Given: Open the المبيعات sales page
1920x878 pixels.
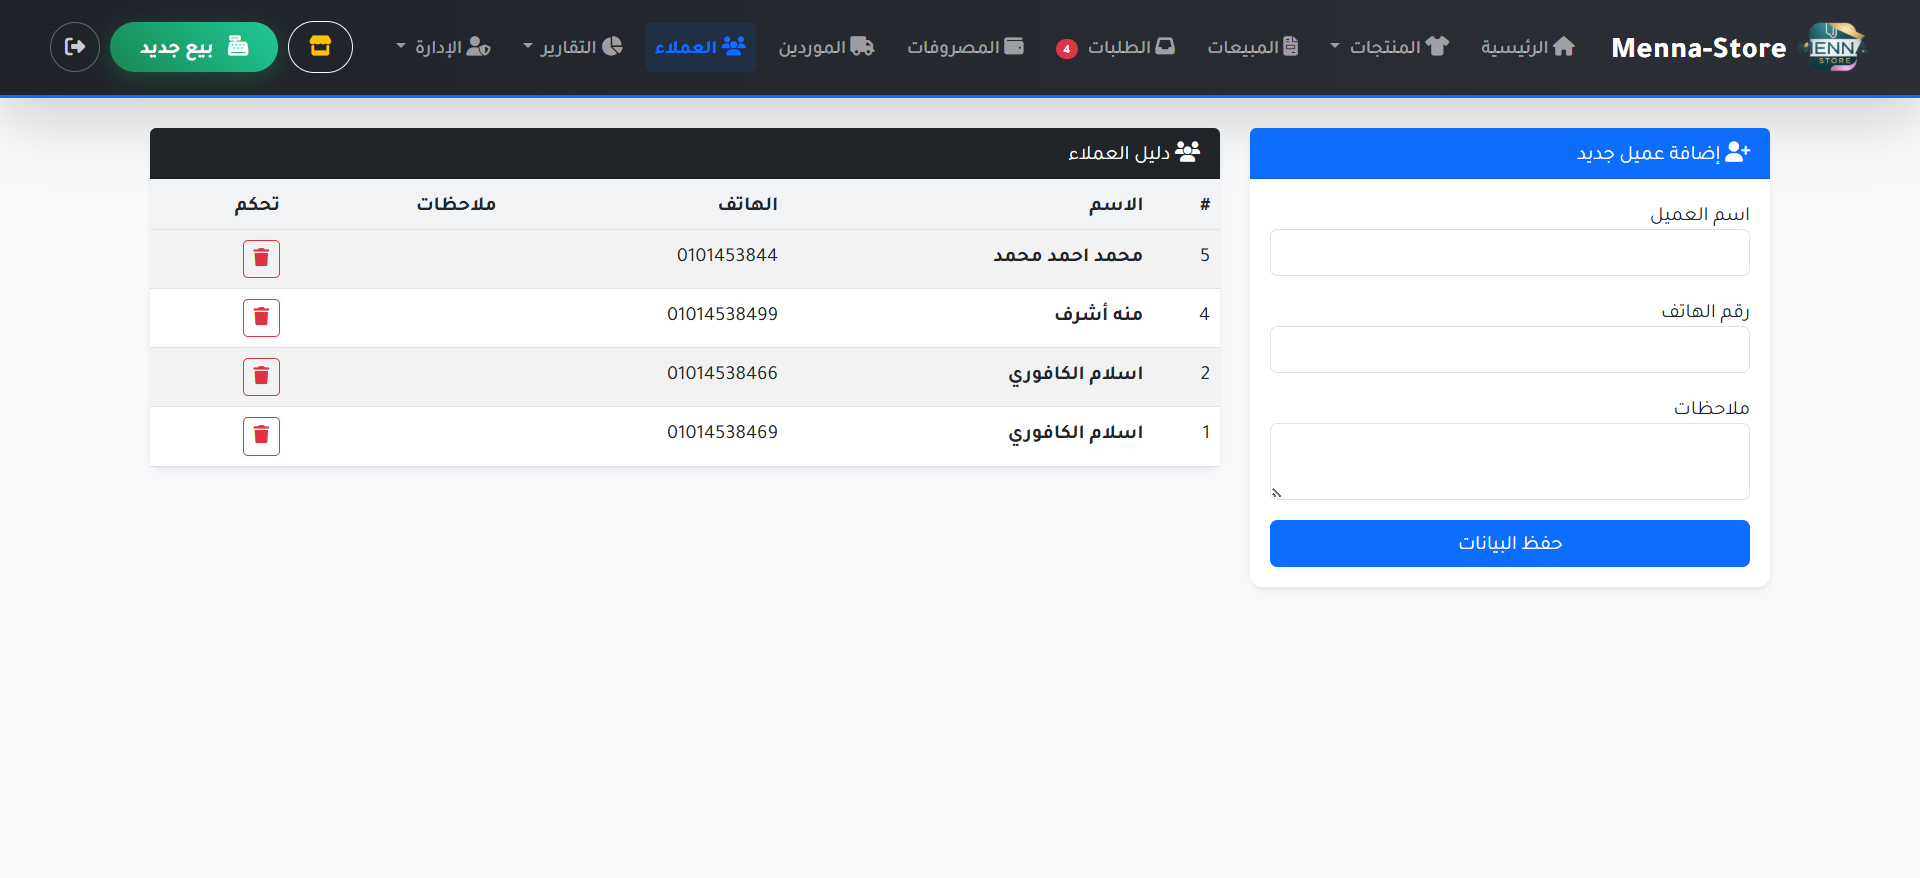Looking at the screenshot, I should pos(1252,47).
